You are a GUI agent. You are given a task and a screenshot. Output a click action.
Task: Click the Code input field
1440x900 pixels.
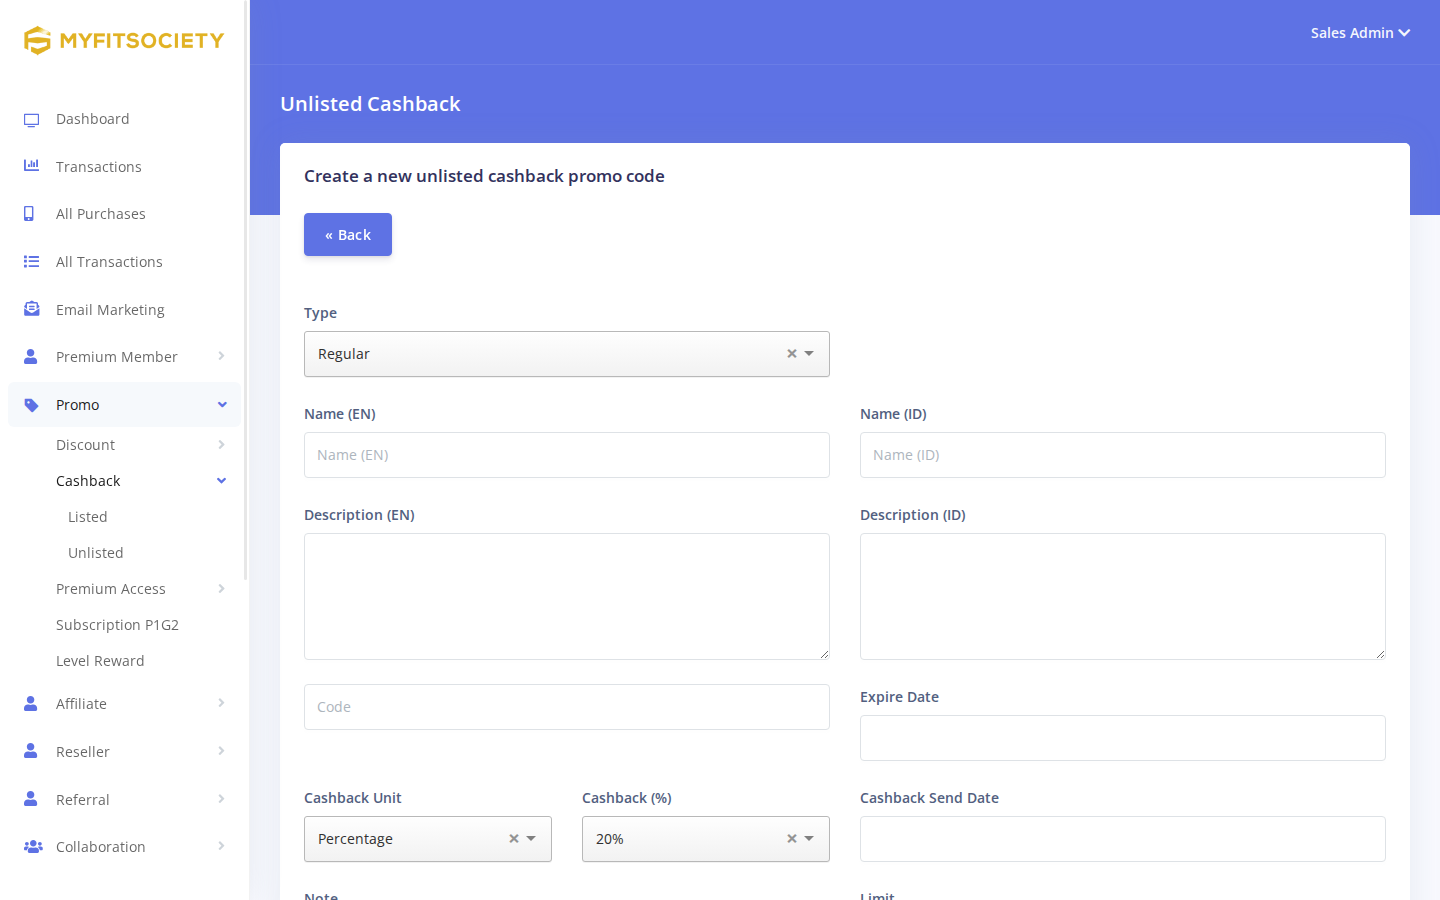tap(567, 707)
